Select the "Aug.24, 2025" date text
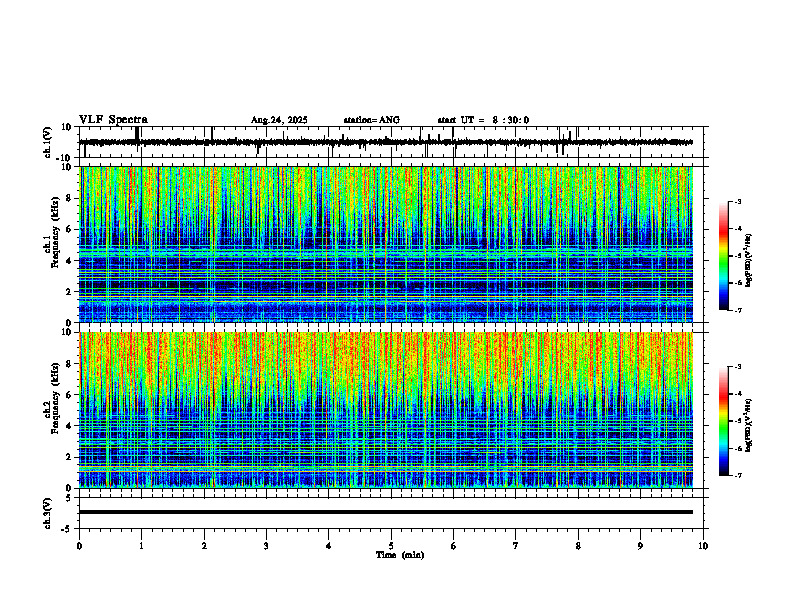This screenshot has width=792, height=612. click(x=279, y=120)
